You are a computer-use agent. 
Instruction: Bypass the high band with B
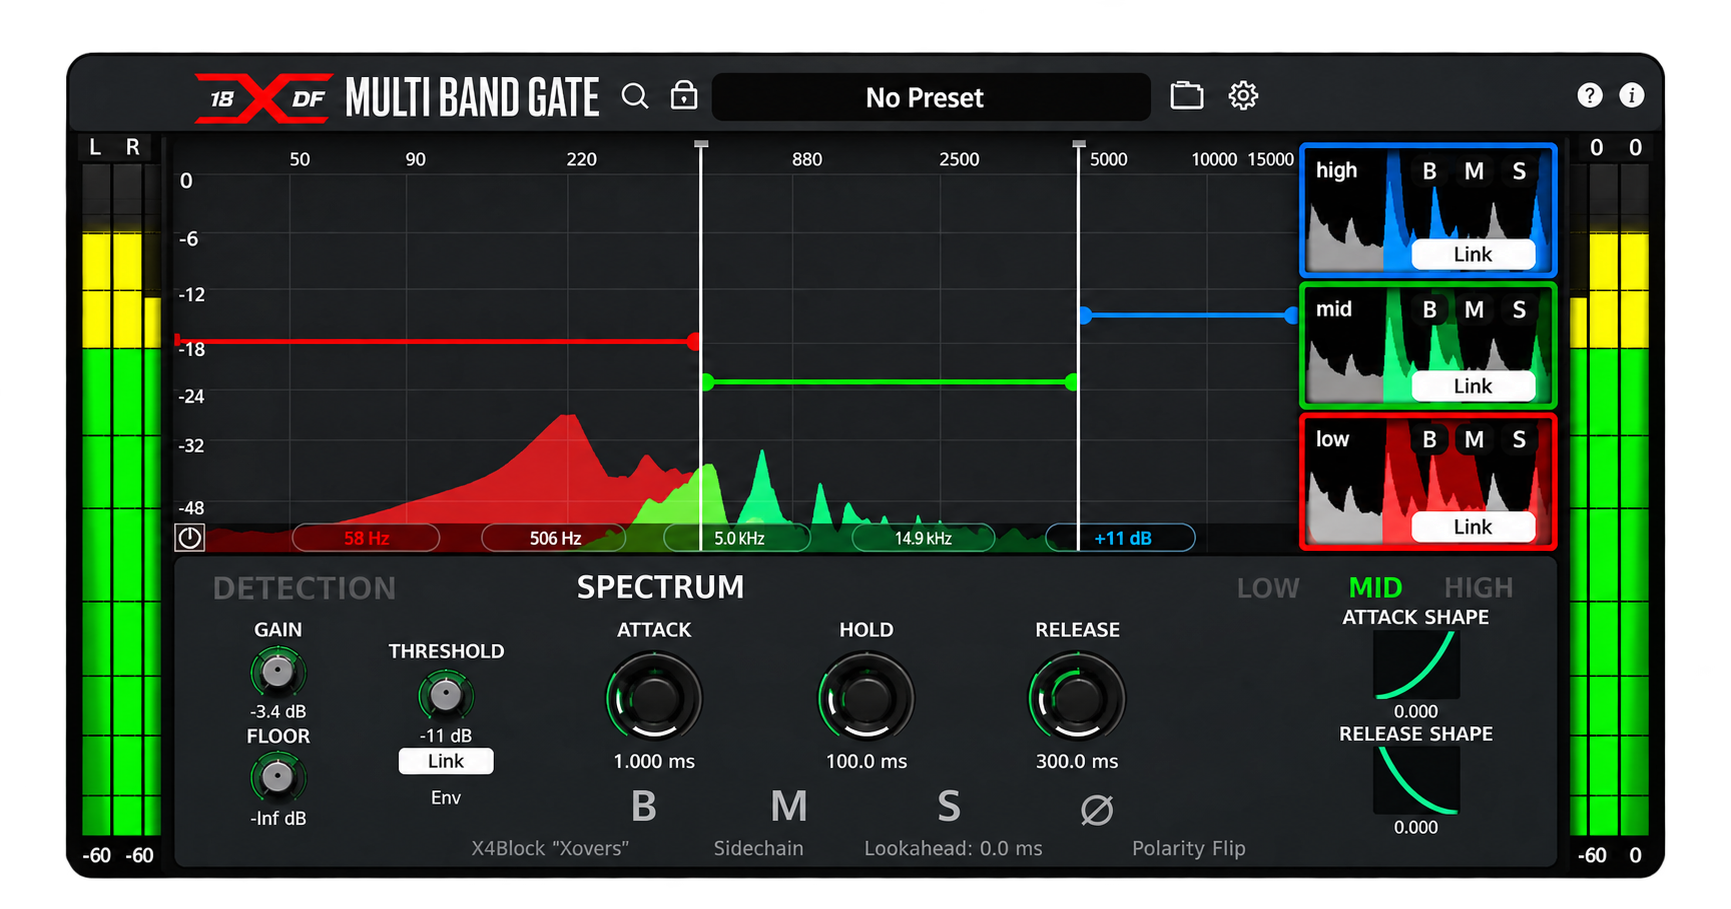(1429, 172)
